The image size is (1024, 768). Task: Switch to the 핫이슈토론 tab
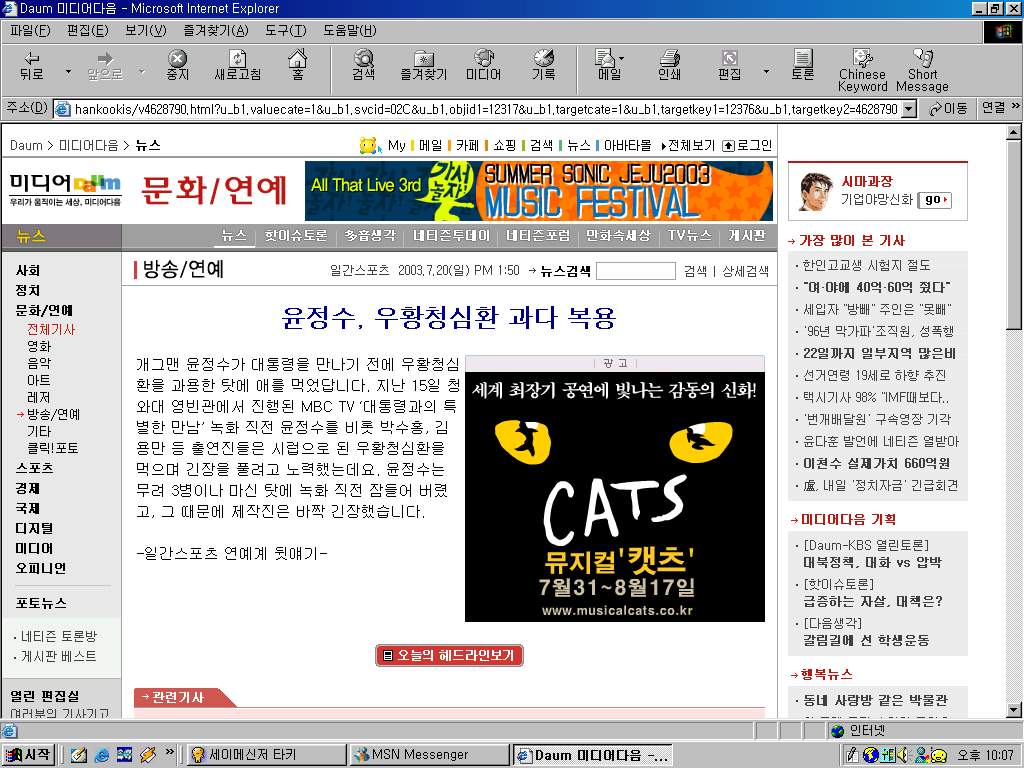(x=295, y=235)
